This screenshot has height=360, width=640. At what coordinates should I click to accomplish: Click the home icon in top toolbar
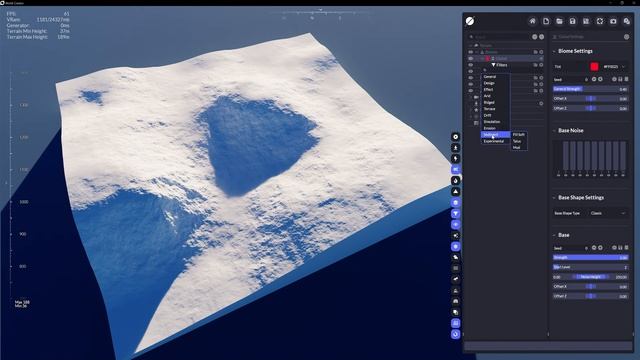tap(532, 21)
